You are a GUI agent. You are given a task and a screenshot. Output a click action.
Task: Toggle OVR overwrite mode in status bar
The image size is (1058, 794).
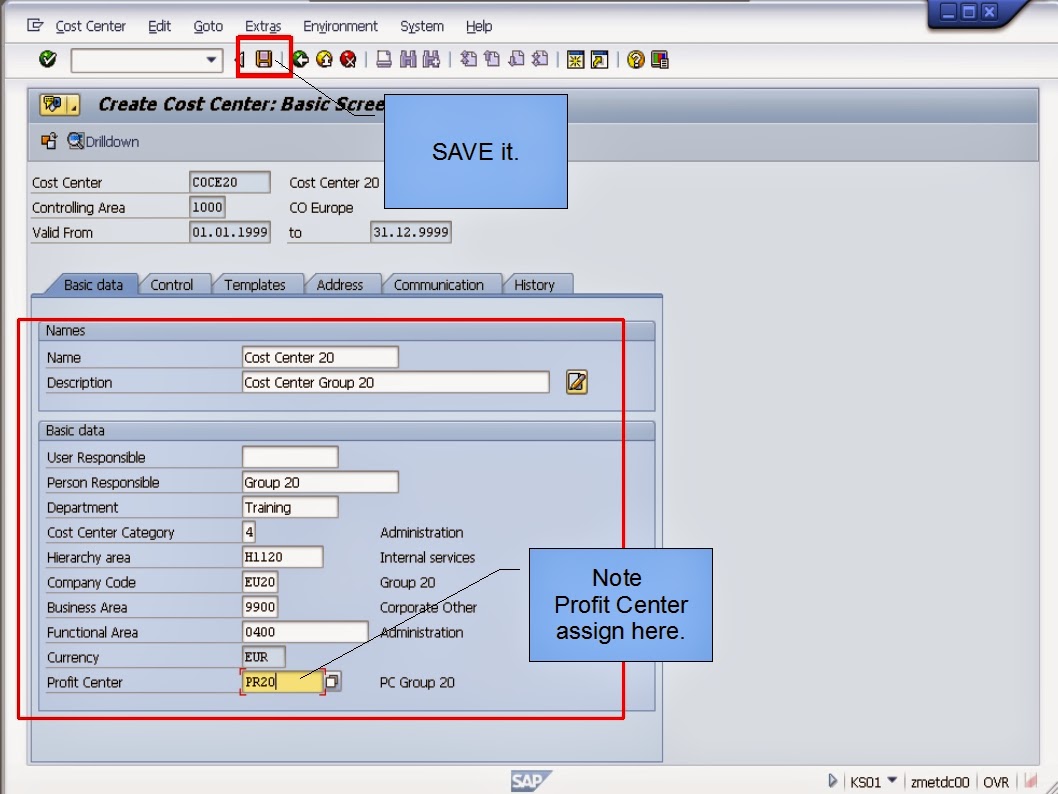pos(995,781)
